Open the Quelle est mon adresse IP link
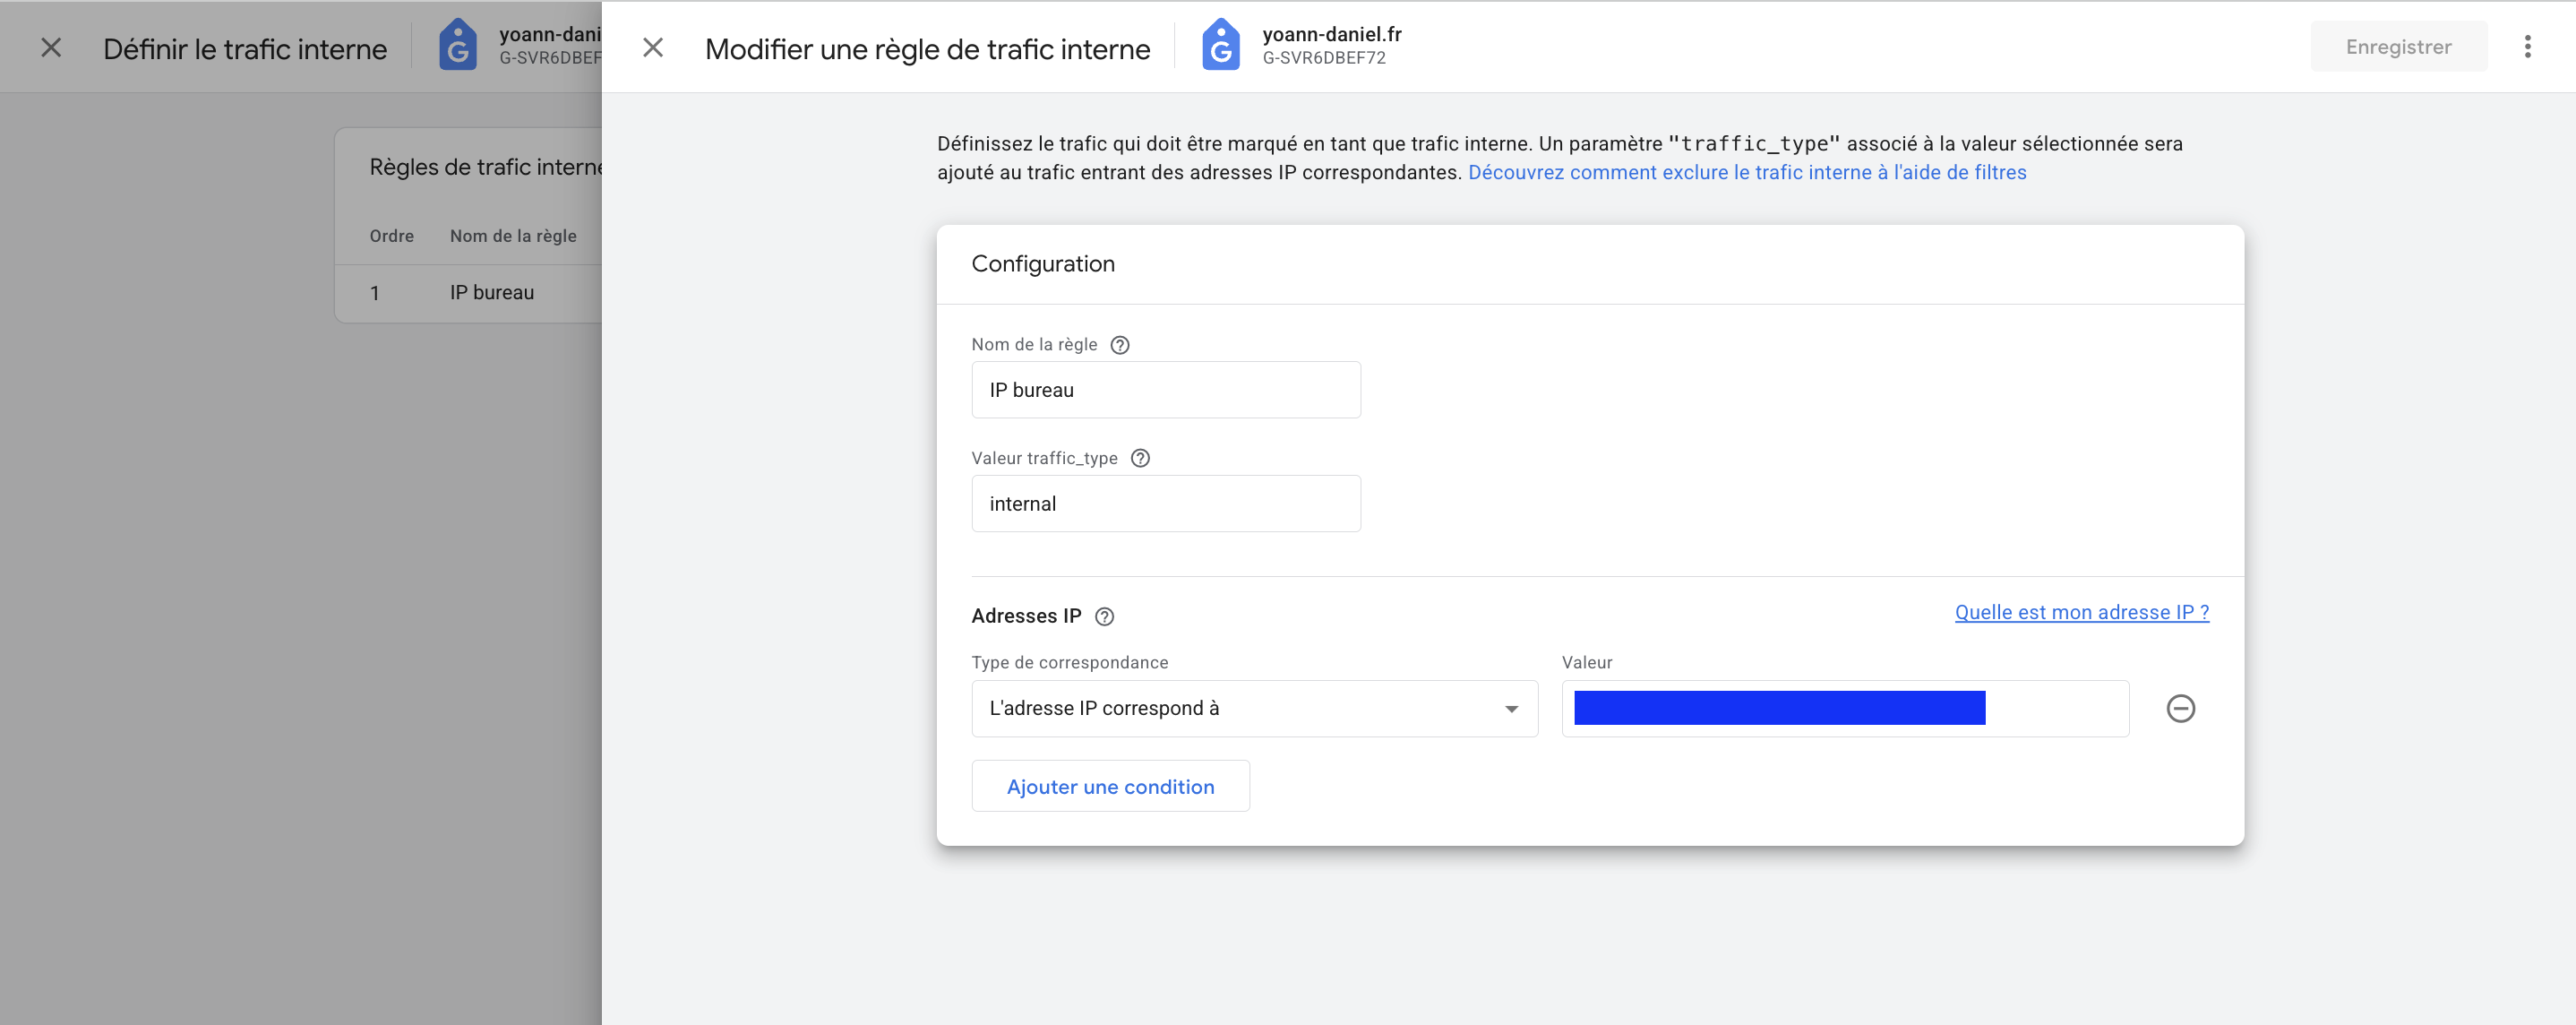 (x=2081, y=612)
